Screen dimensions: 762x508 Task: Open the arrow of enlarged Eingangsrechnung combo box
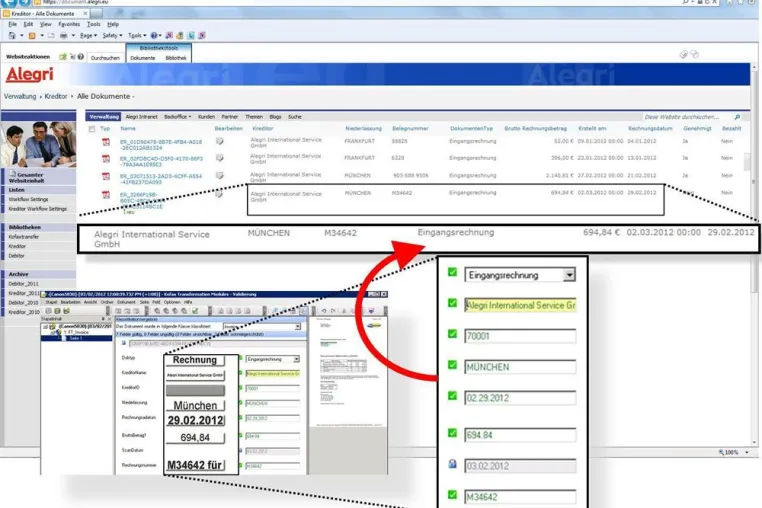[569, 275]
